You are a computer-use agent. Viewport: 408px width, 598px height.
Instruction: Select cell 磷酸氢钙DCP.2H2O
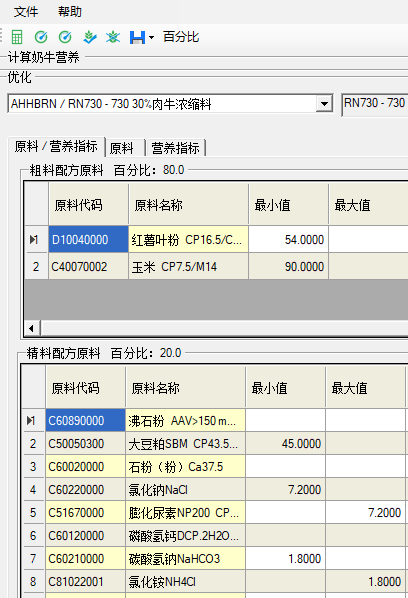pyautogui.click(x=185, y=535)
